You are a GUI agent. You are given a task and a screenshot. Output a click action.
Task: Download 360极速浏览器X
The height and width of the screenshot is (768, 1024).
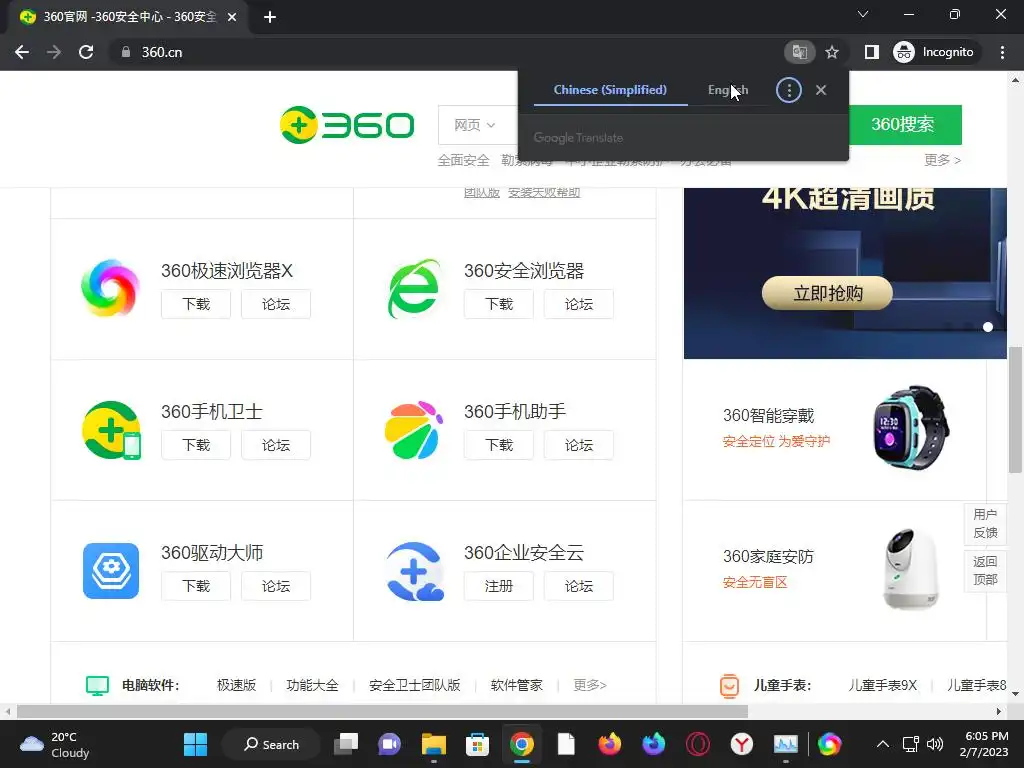196,304
